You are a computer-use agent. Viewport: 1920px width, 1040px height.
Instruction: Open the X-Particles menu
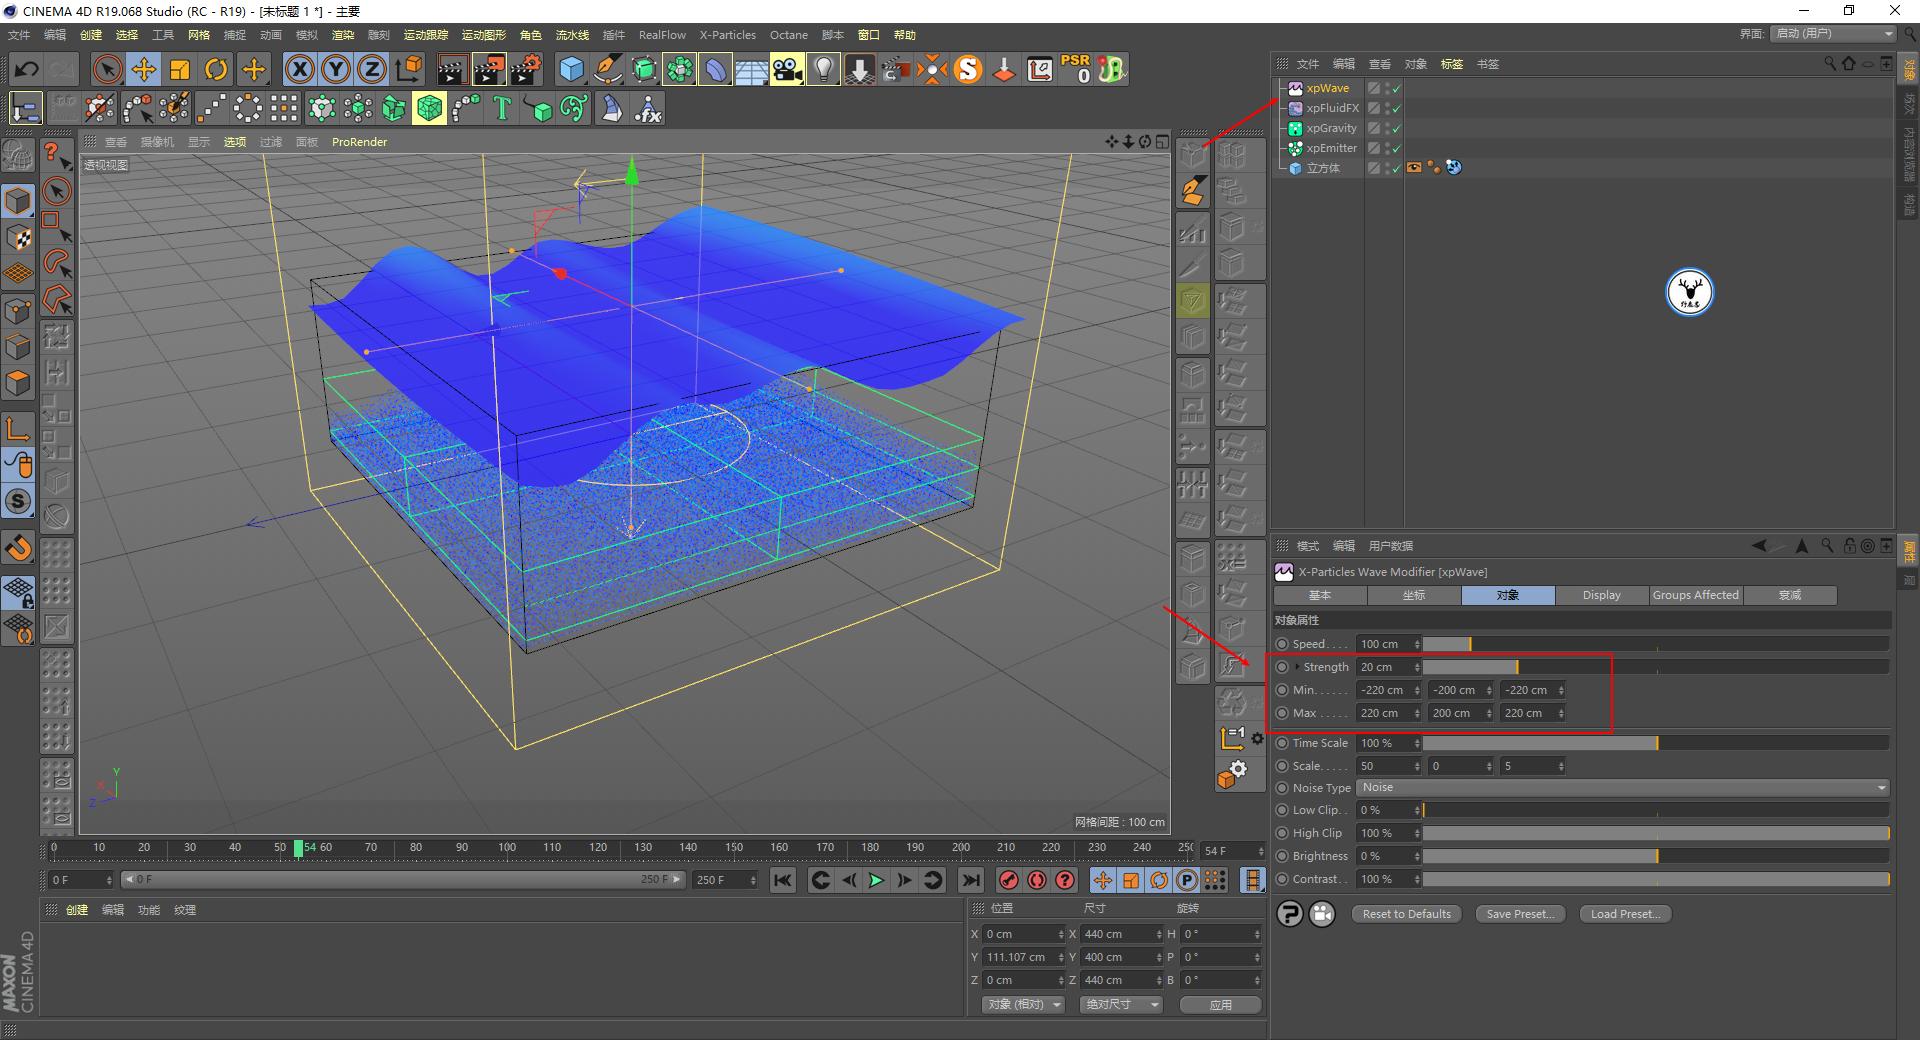click(727, 35)
